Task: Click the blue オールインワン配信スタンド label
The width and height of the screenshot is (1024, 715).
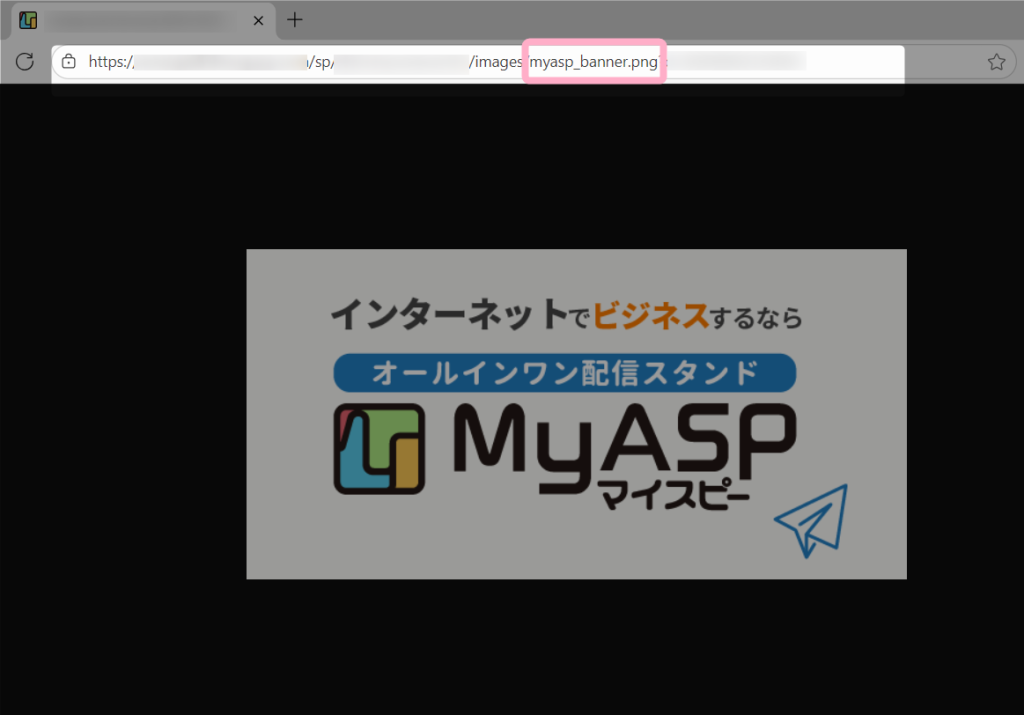Action: (x=564, y=373)
